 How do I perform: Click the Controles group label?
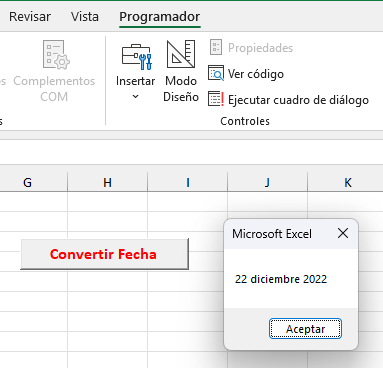(245, 121)
